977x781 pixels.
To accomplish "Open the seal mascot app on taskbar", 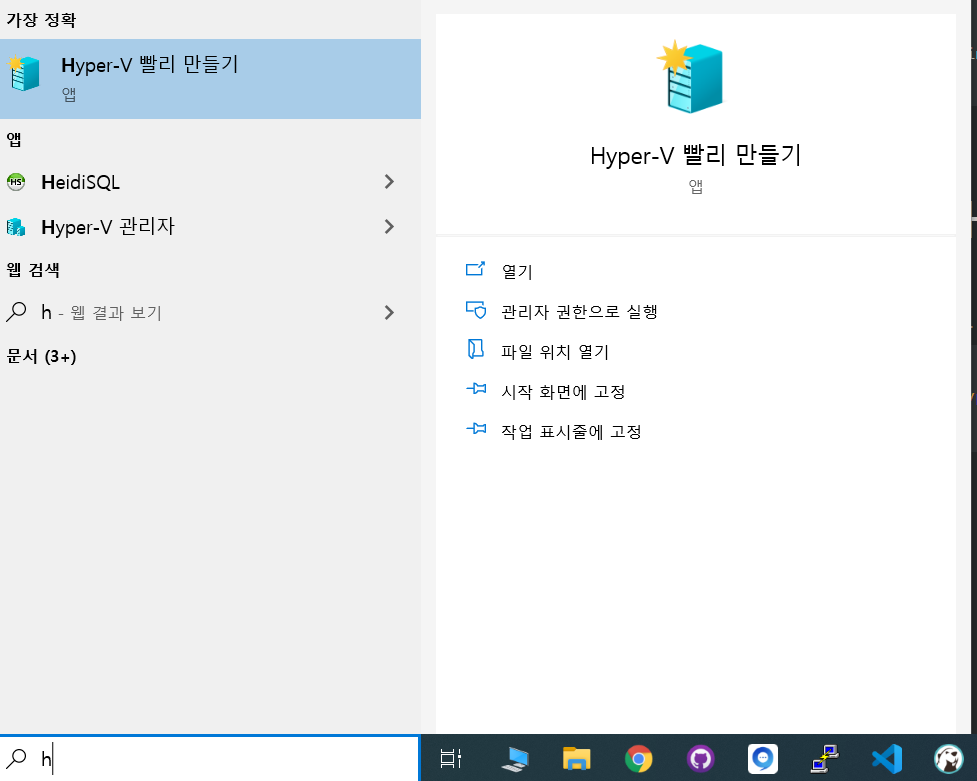I will point(949,759).
